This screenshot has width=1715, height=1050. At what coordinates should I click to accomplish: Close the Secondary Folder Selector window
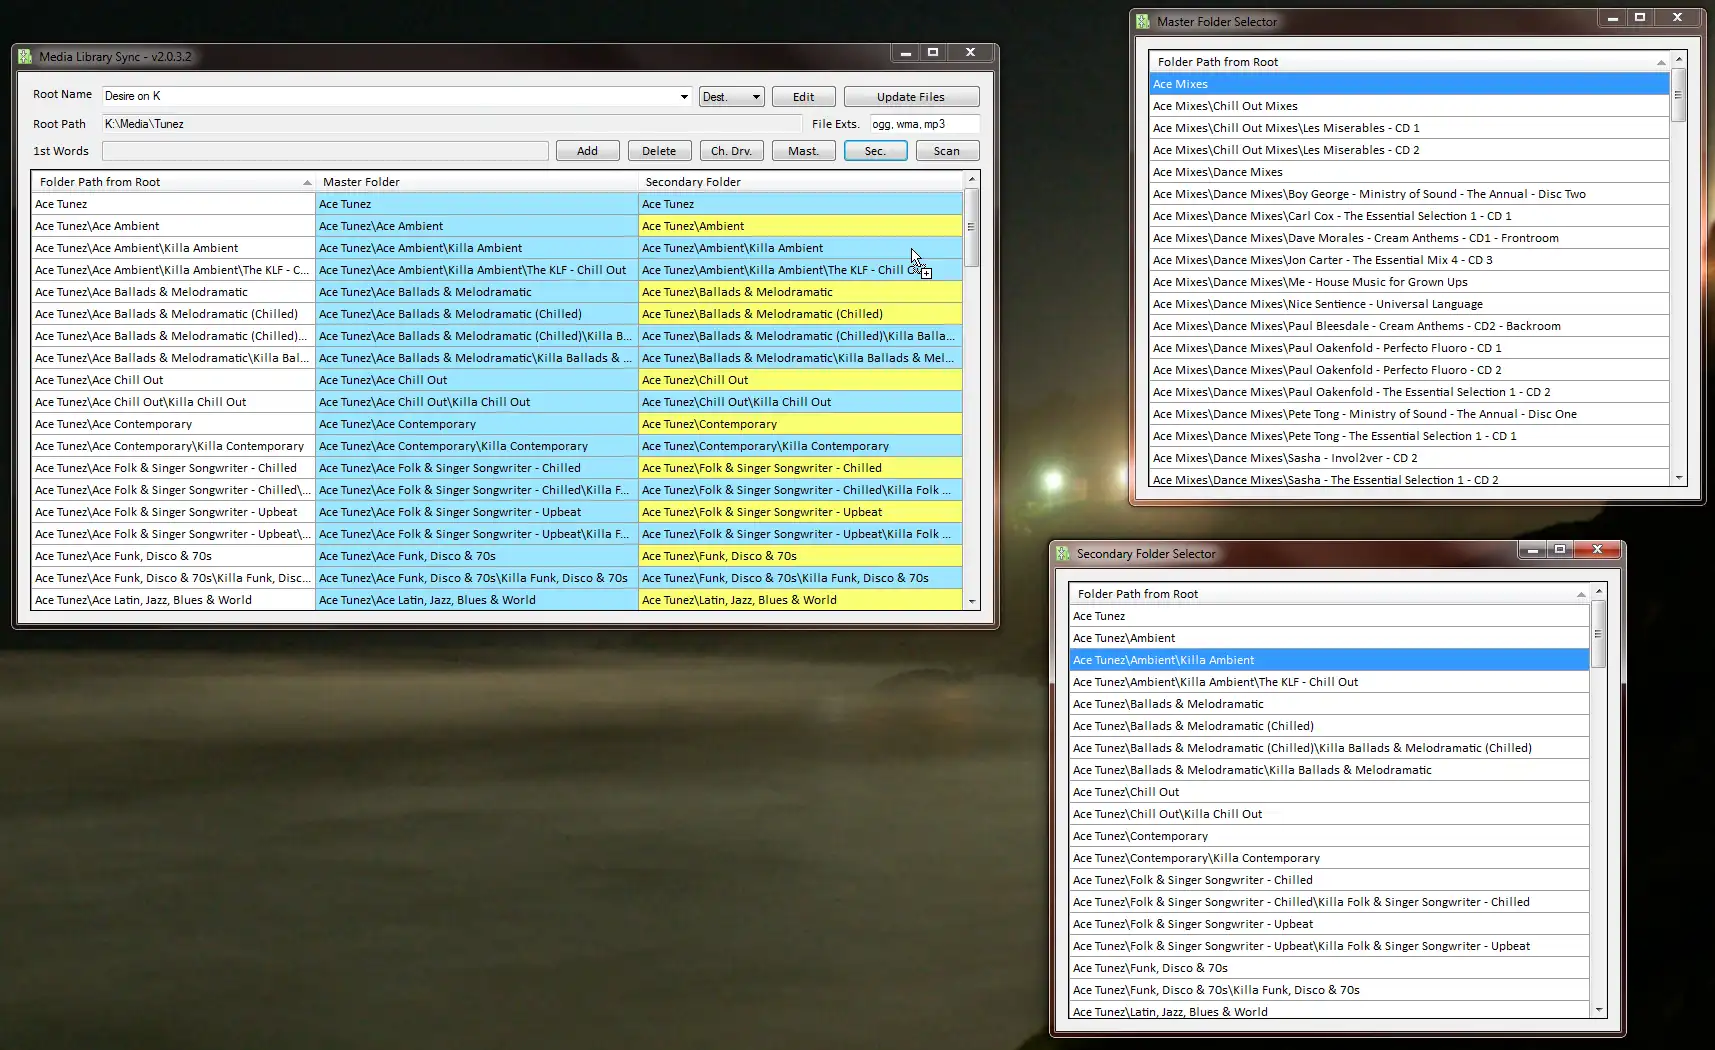(1597, 549)
